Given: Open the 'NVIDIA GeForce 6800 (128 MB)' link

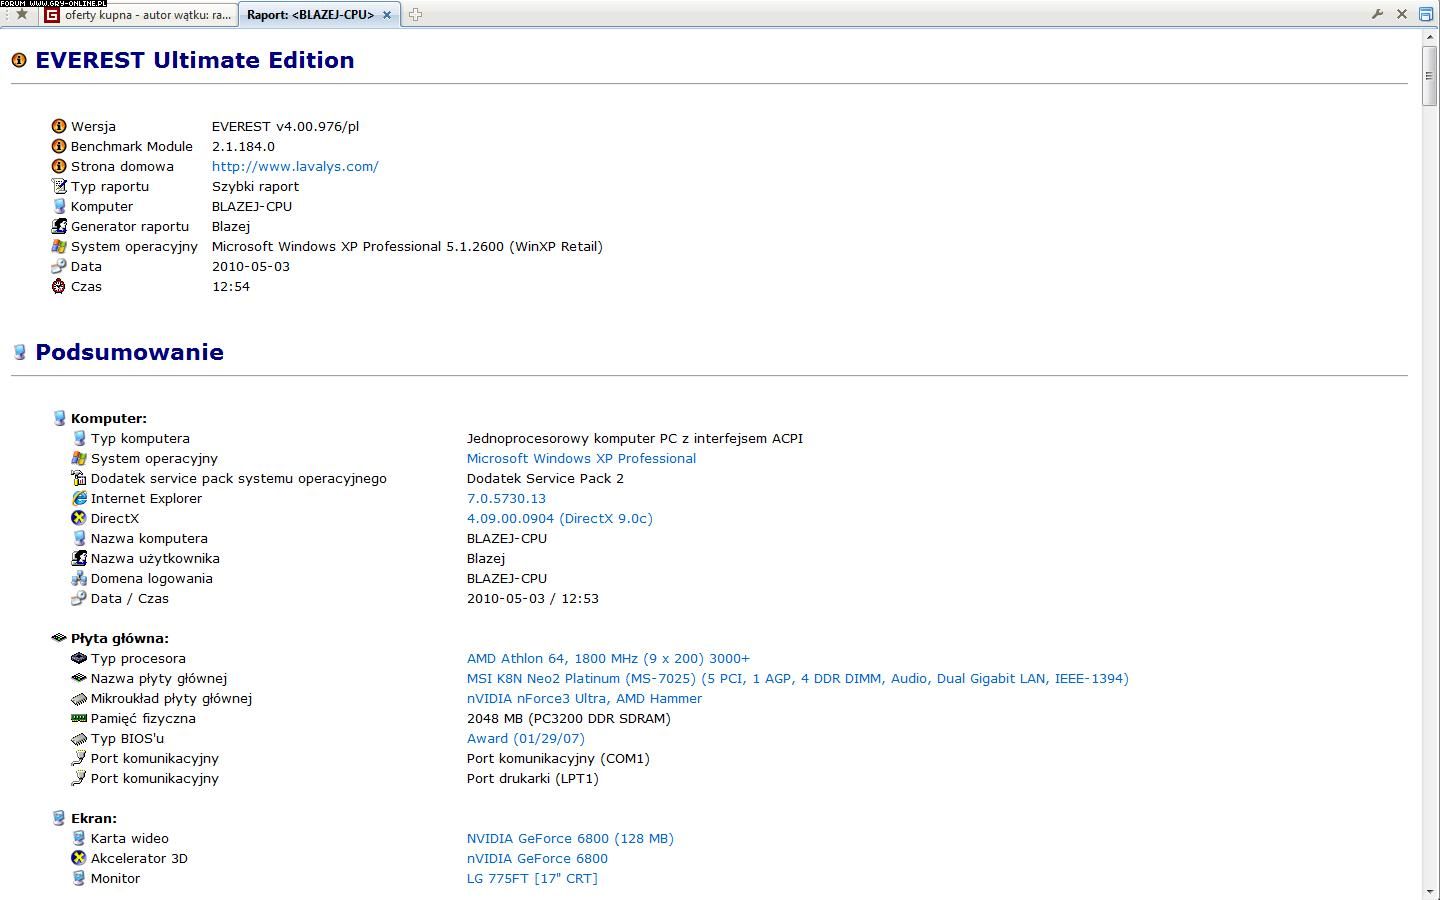Looking at the screenshot, I should coord(570,838).
